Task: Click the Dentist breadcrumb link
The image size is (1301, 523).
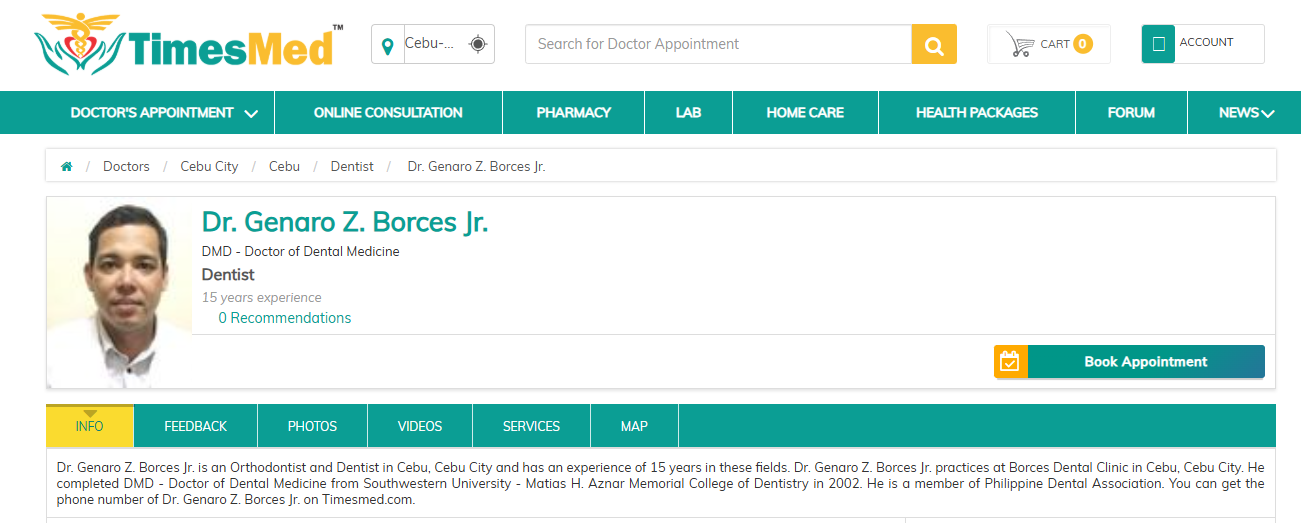Action: 352,167
